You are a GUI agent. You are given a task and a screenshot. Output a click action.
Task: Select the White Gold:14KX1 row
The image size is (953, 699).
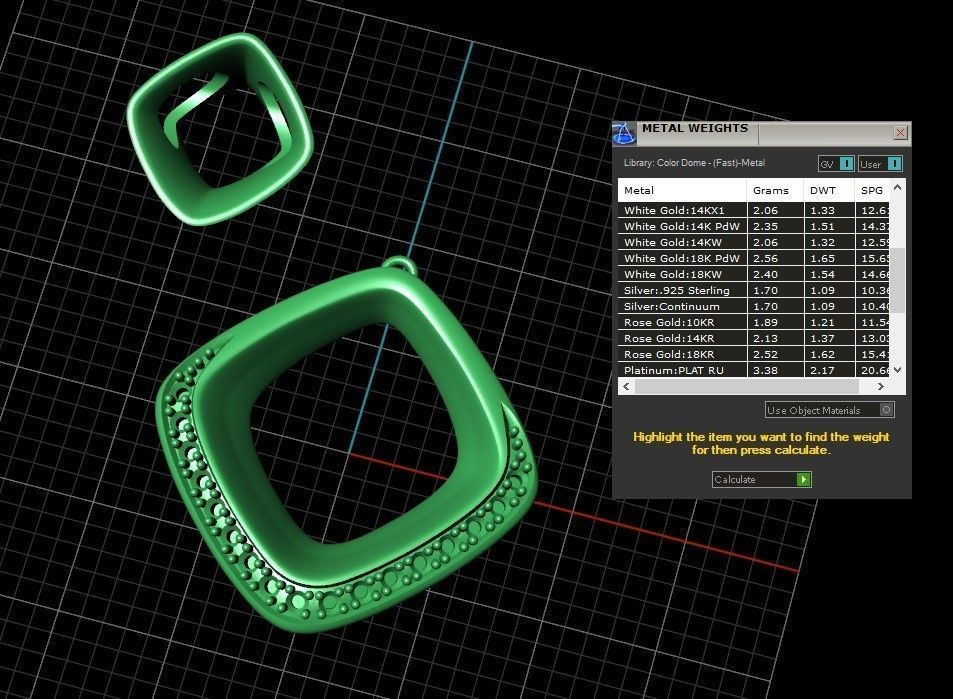(754, 210)
